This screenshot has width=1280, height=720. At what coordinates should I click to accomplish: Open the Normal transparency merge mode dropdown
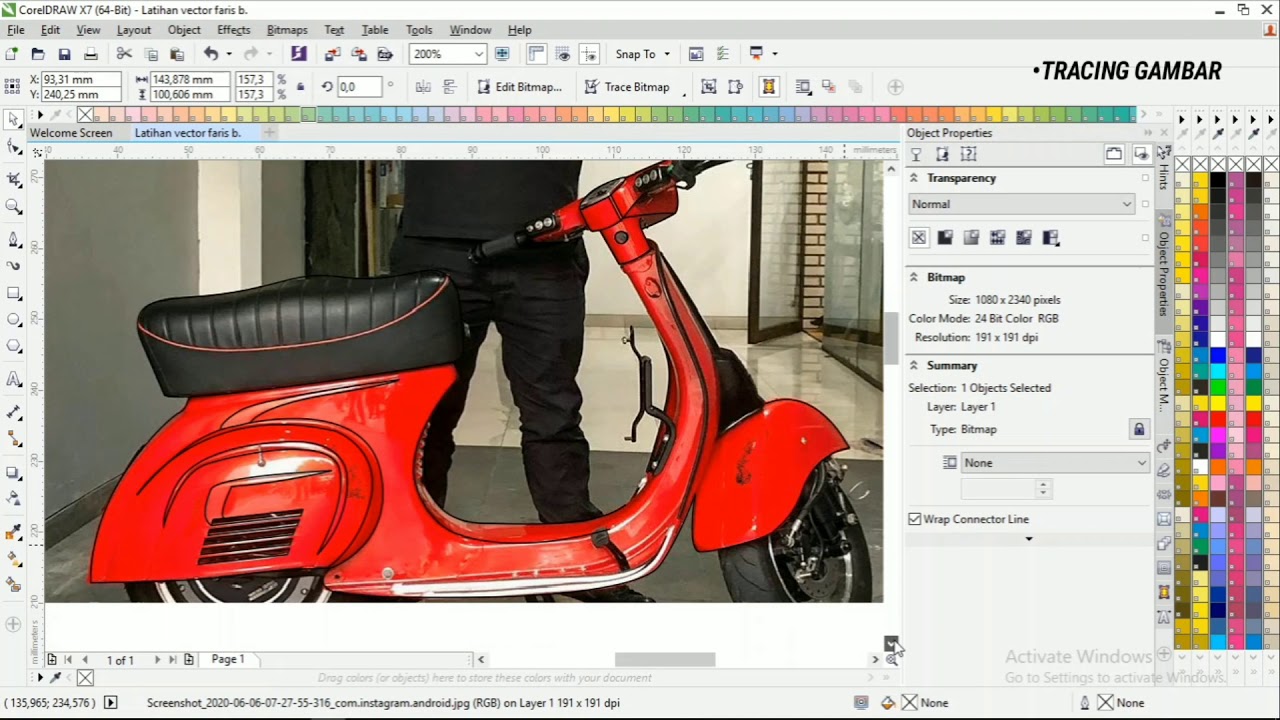tap(1022, 204)
